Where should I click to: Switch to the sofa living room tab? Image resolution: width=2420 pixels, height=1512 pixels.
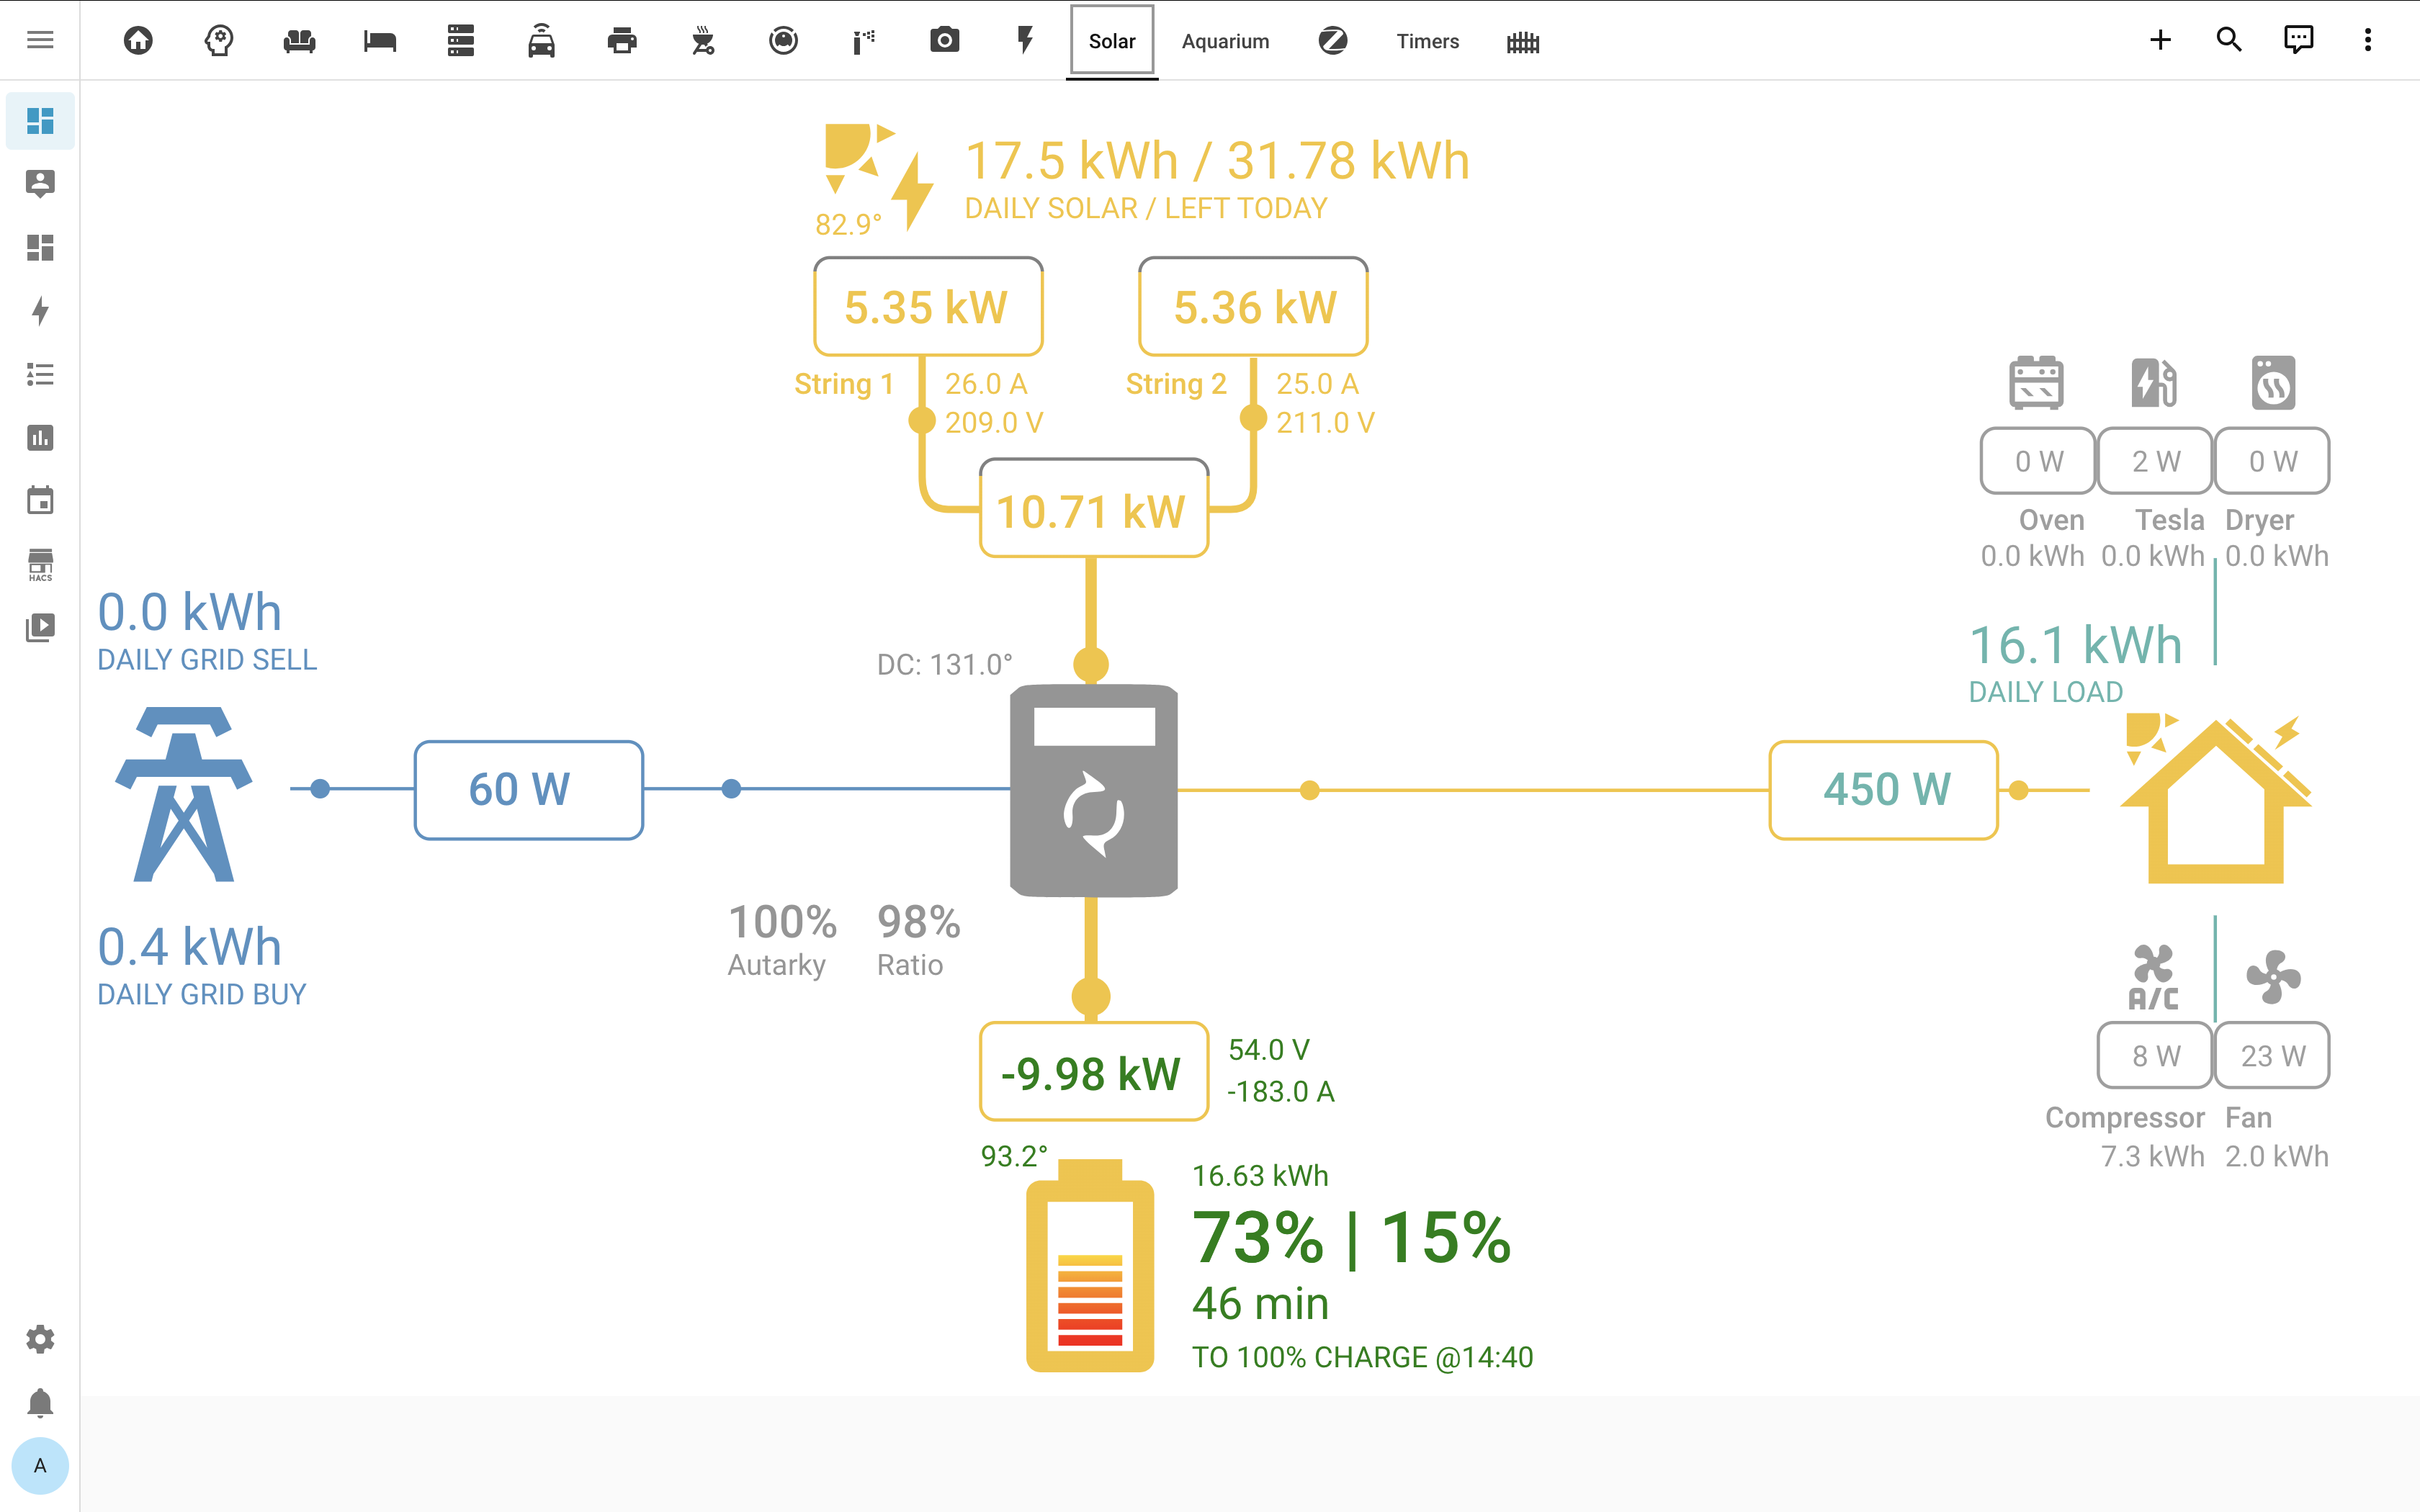[x=299, y=40]
